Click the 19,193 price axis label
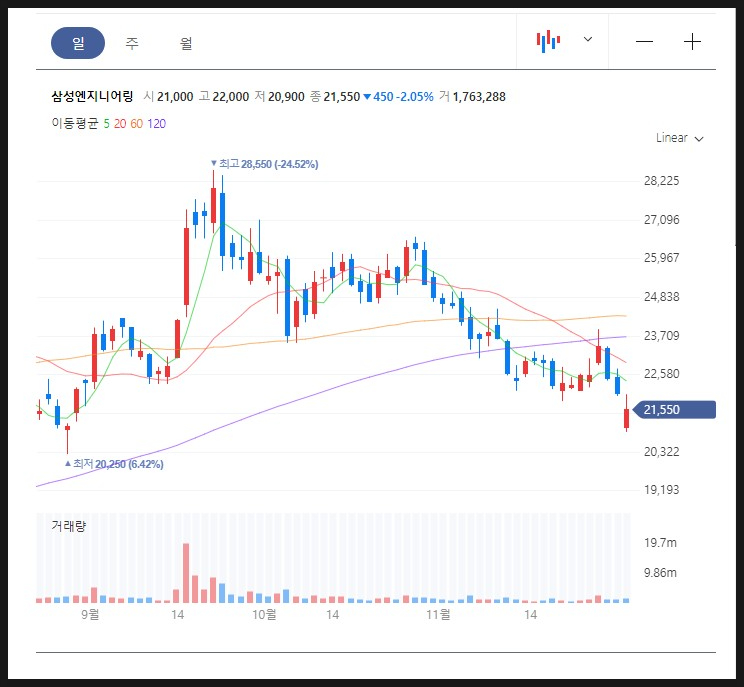The height and width of the screenshot is (687, 744). (661, 490)
